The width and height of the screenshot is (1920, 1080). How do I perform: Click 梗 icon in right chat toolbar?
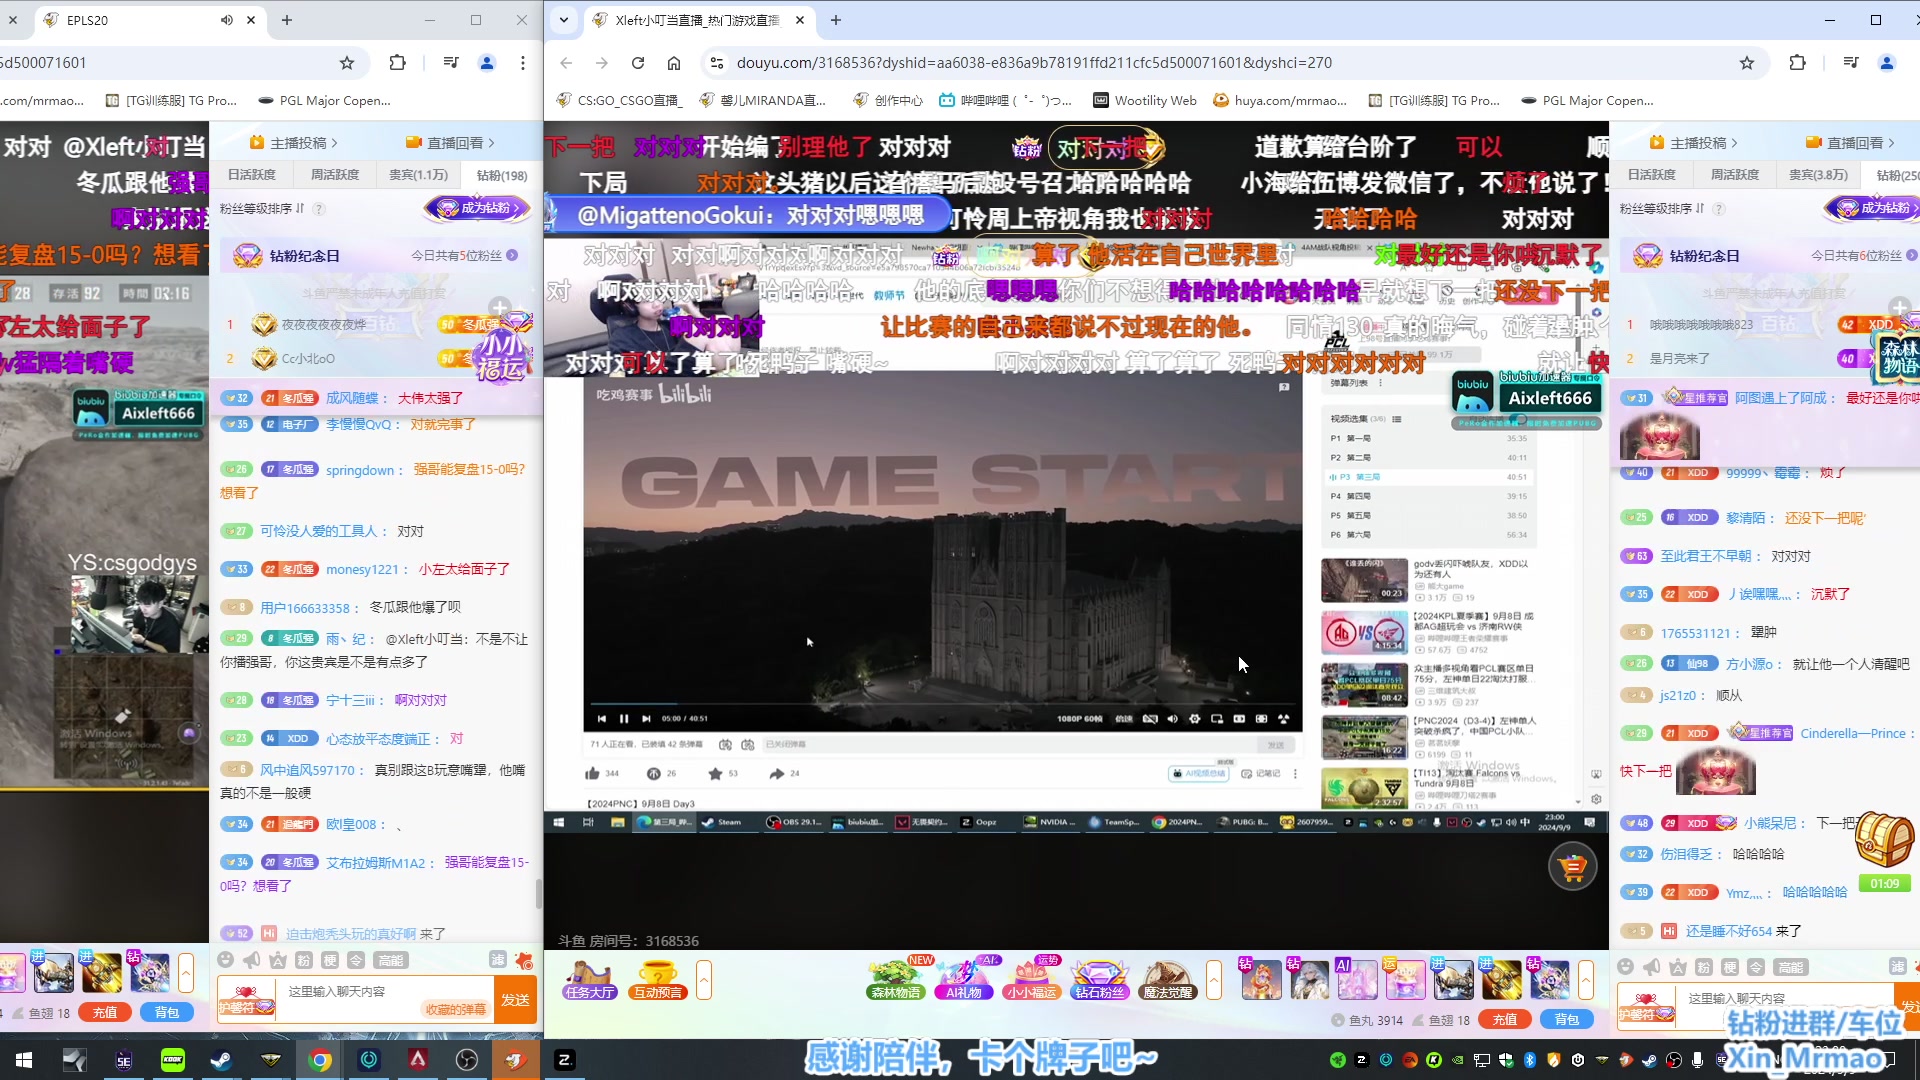pyautogui.click(x=1730, y=966)
